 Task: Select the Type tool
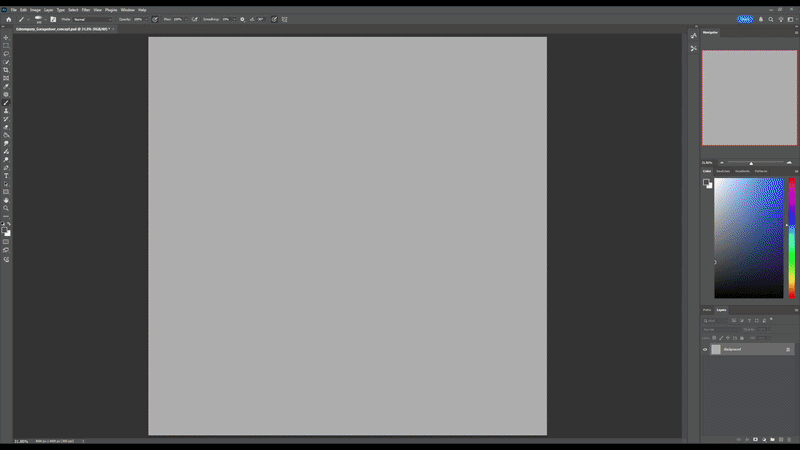[x=6, y=176]
